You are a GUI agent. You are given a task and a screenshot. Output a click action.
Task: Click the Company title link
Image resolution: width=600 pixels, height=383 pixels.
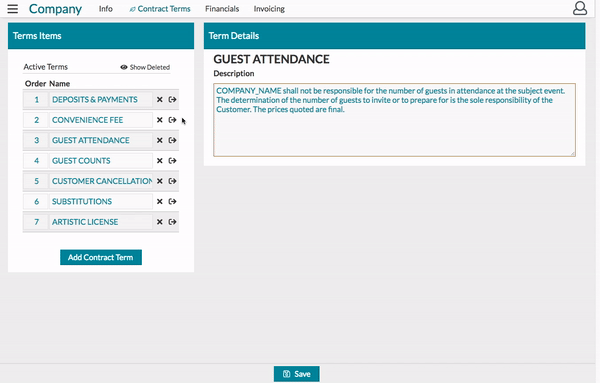click(x=55, y=9)
